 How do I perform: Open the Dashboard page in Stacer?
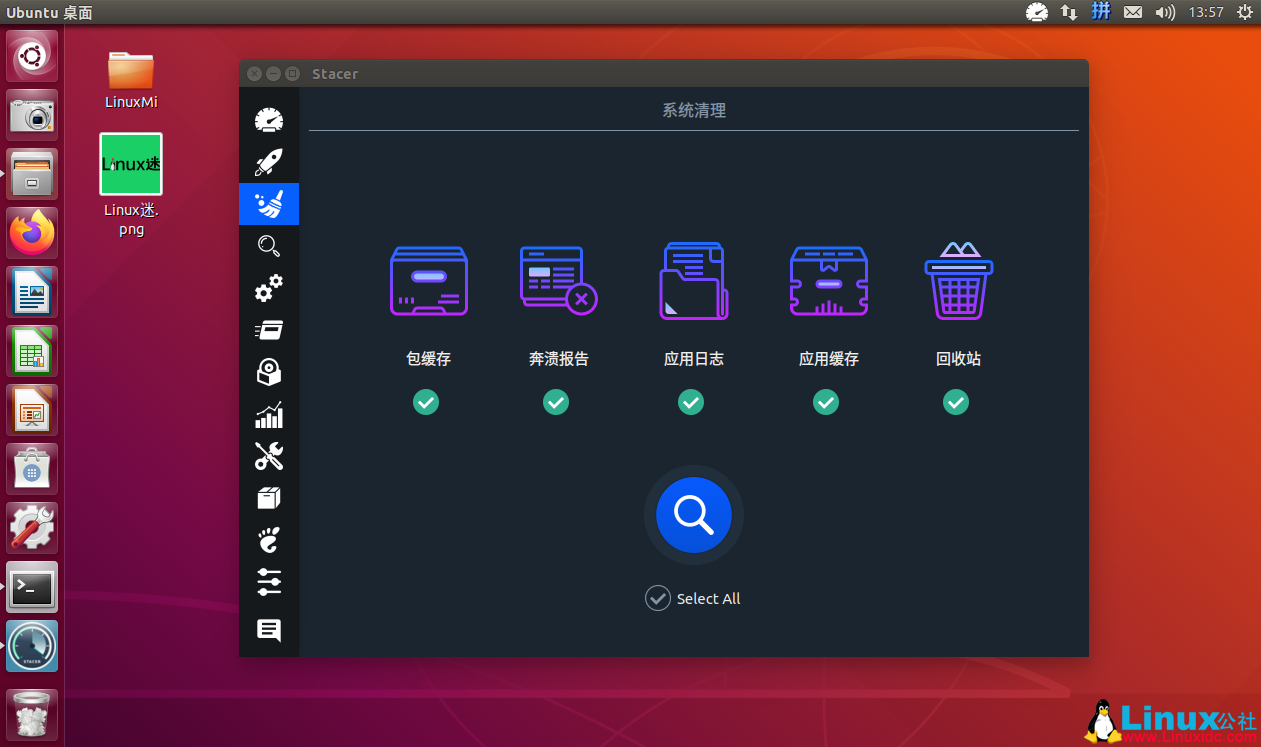coord(268,120)
